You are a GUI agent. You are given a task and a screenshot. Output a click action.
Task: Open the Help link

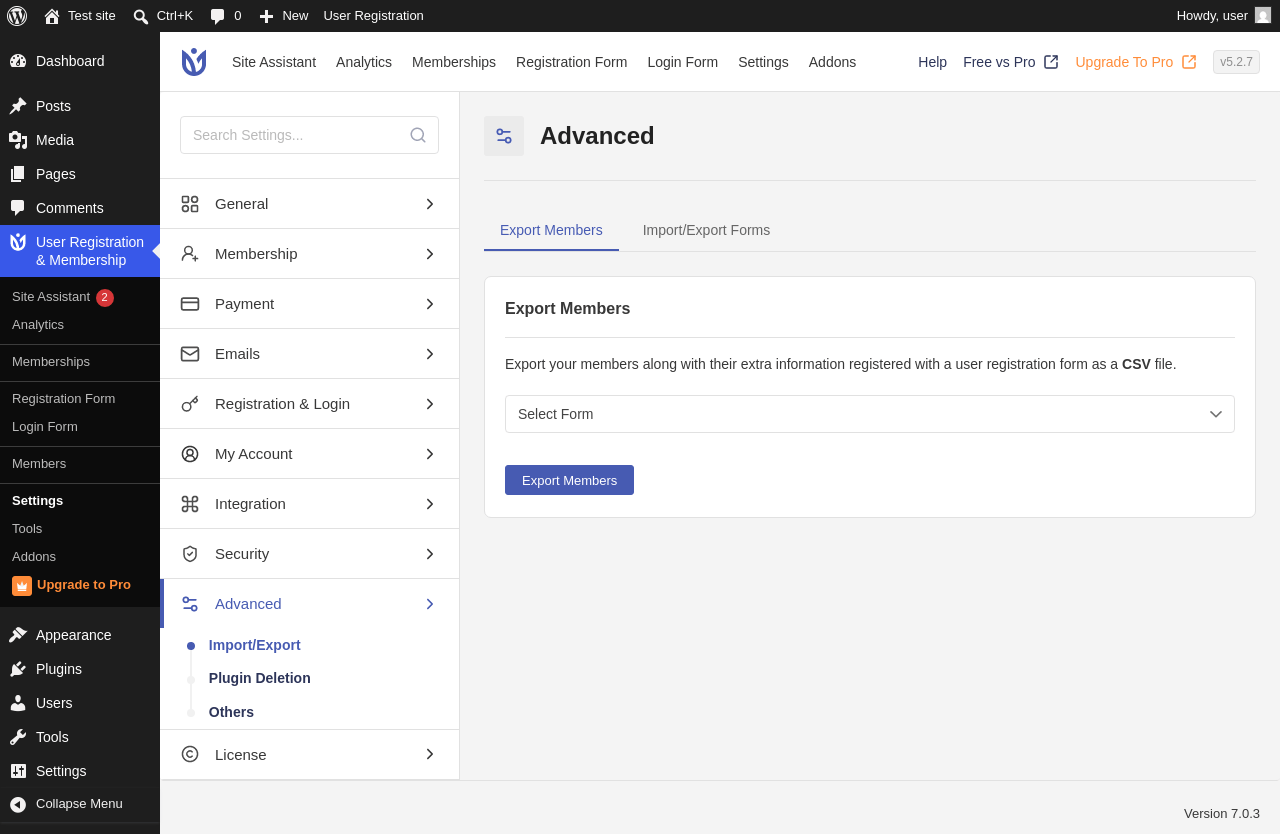(x=932, y=62)
